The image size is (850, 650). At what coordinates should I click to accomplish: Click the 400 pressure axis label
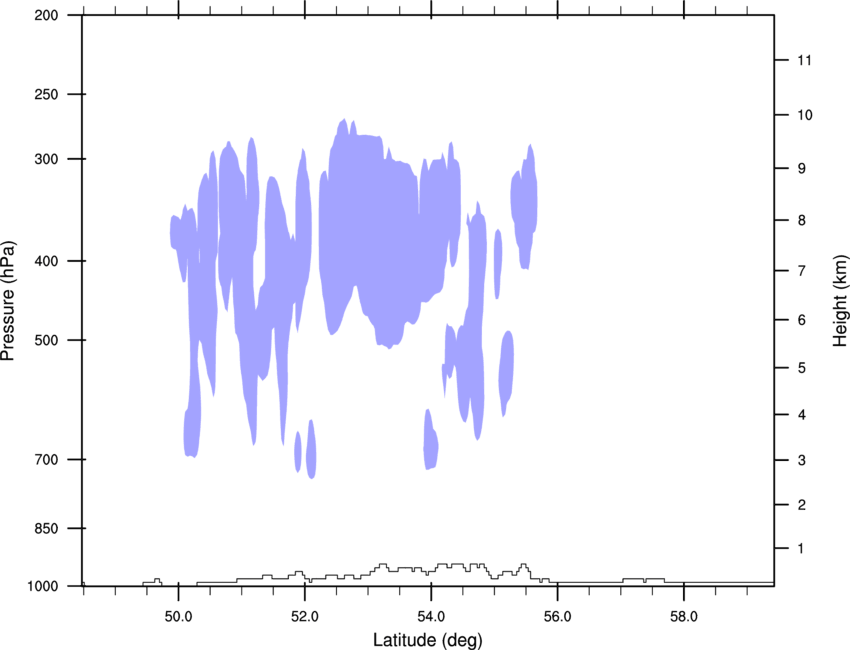click(46, 261)
